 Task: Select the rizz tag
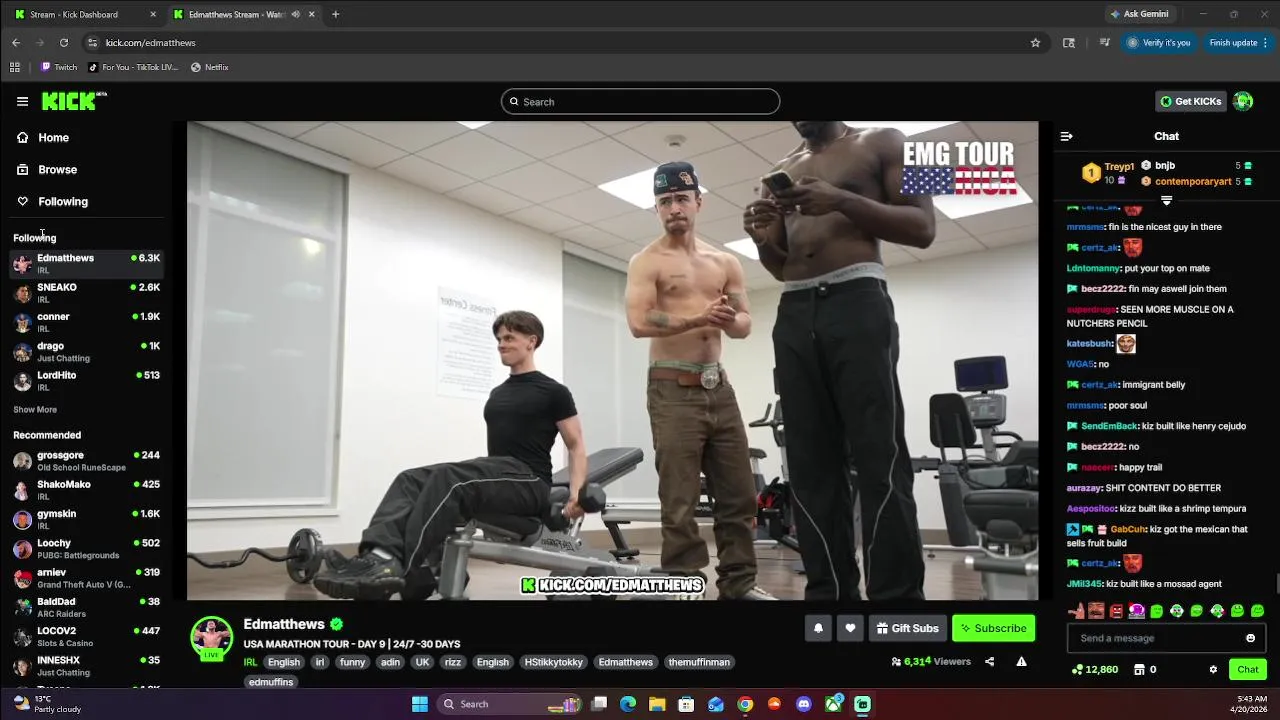tap(453, 662)
